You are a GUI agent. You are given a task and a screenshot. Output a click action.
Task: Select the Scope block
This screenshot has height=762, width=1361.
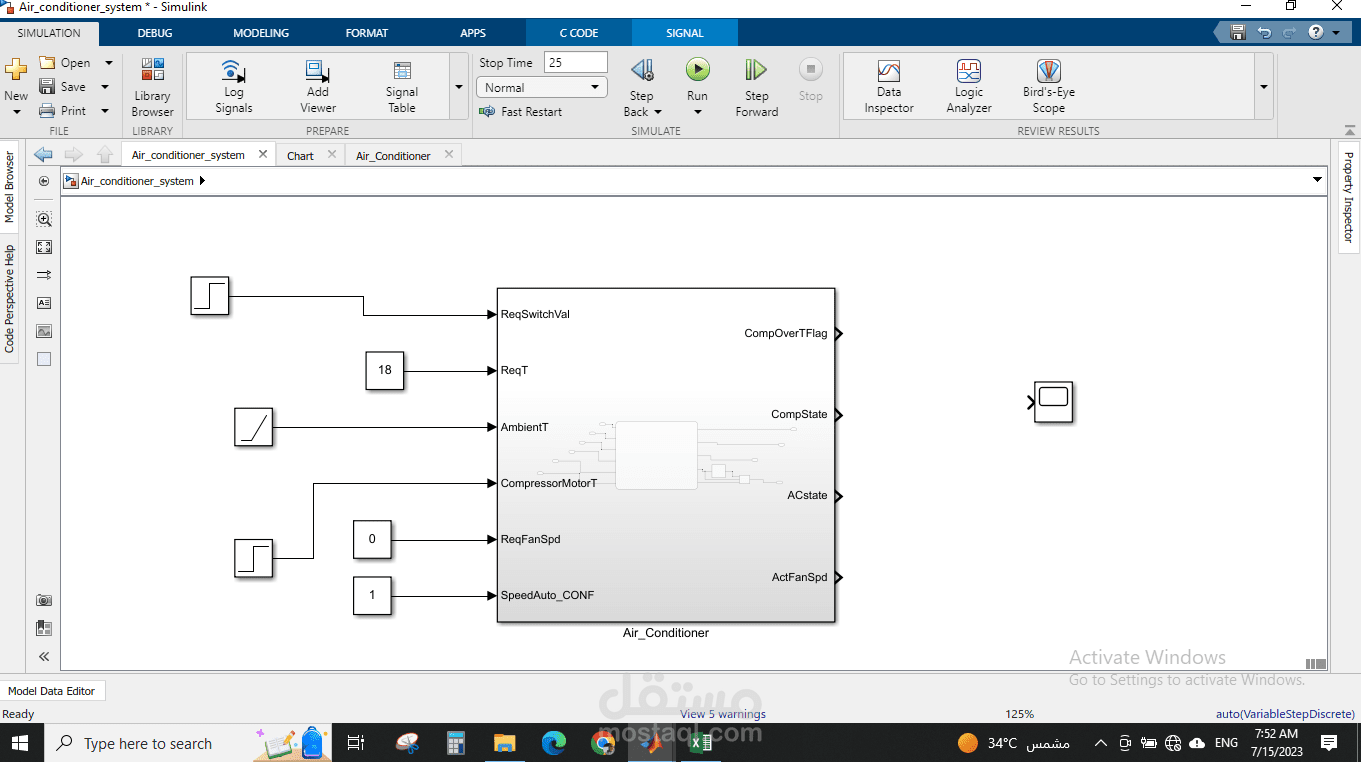[1053, 402]
